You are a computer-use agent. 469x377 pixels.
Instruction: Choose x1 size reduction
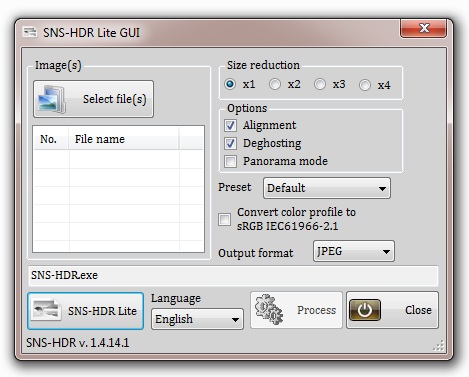pyautogui.click(x=230, y=84)
